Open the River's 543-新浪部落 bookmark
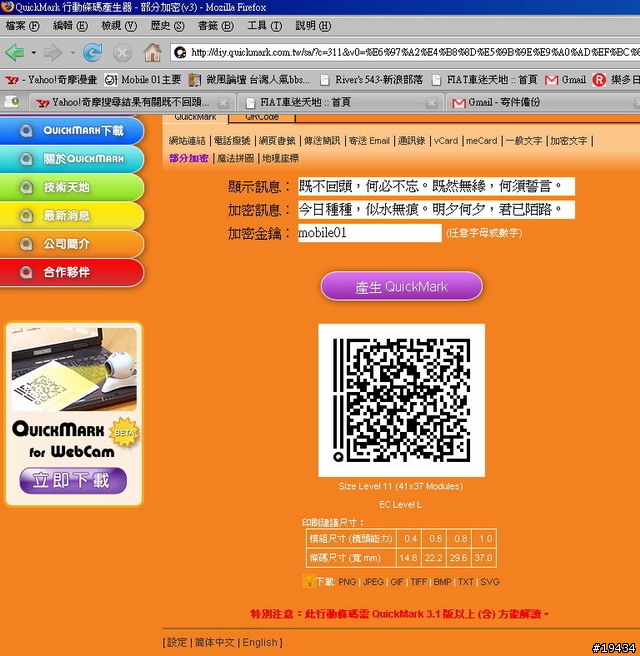This screenshot has width=640, height=656. (x=371, y=79)
